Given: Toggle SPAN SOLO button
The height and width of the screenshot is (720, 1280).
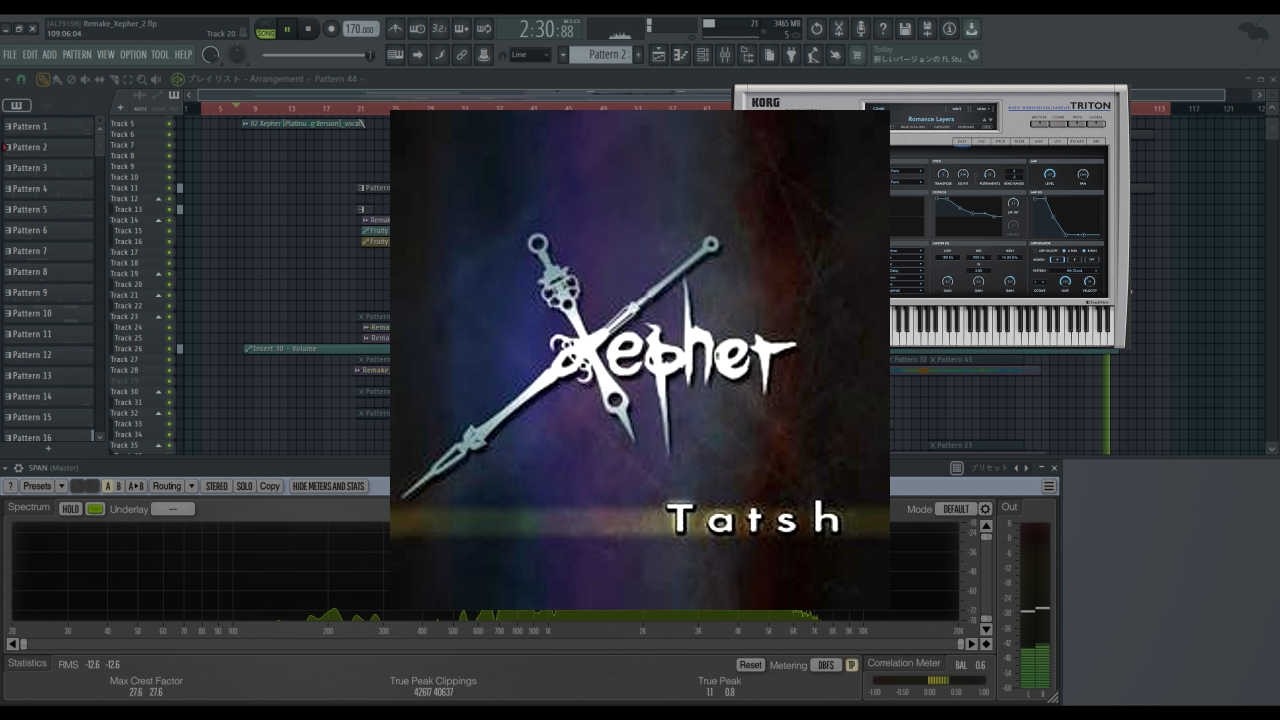Looking at the screenshot, I should tap(244, 486).
